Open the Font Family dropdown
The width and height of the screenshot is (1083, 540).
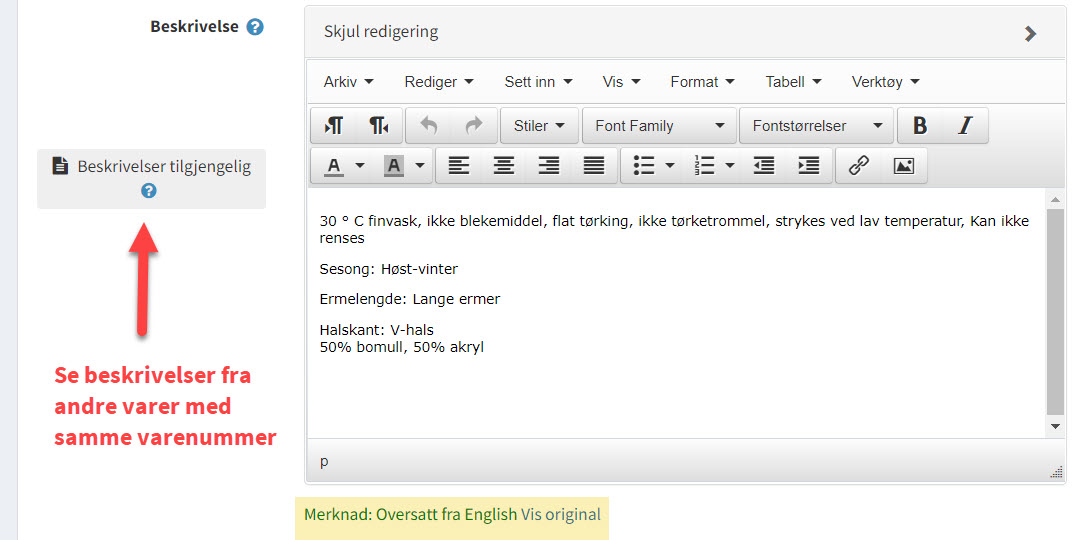(x=659, y=126)
